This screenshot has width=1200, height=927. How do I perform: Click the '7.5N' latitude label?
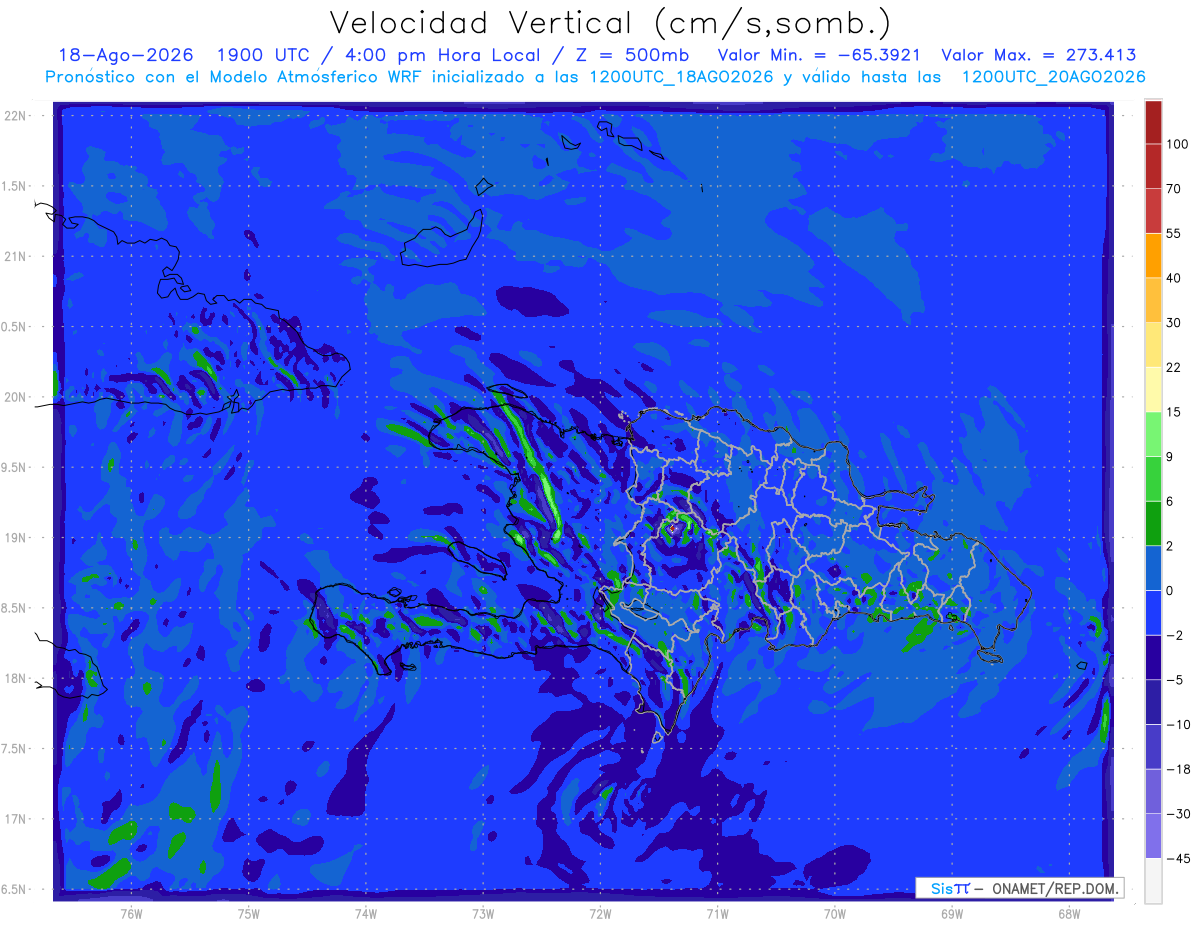click(16, 749)
